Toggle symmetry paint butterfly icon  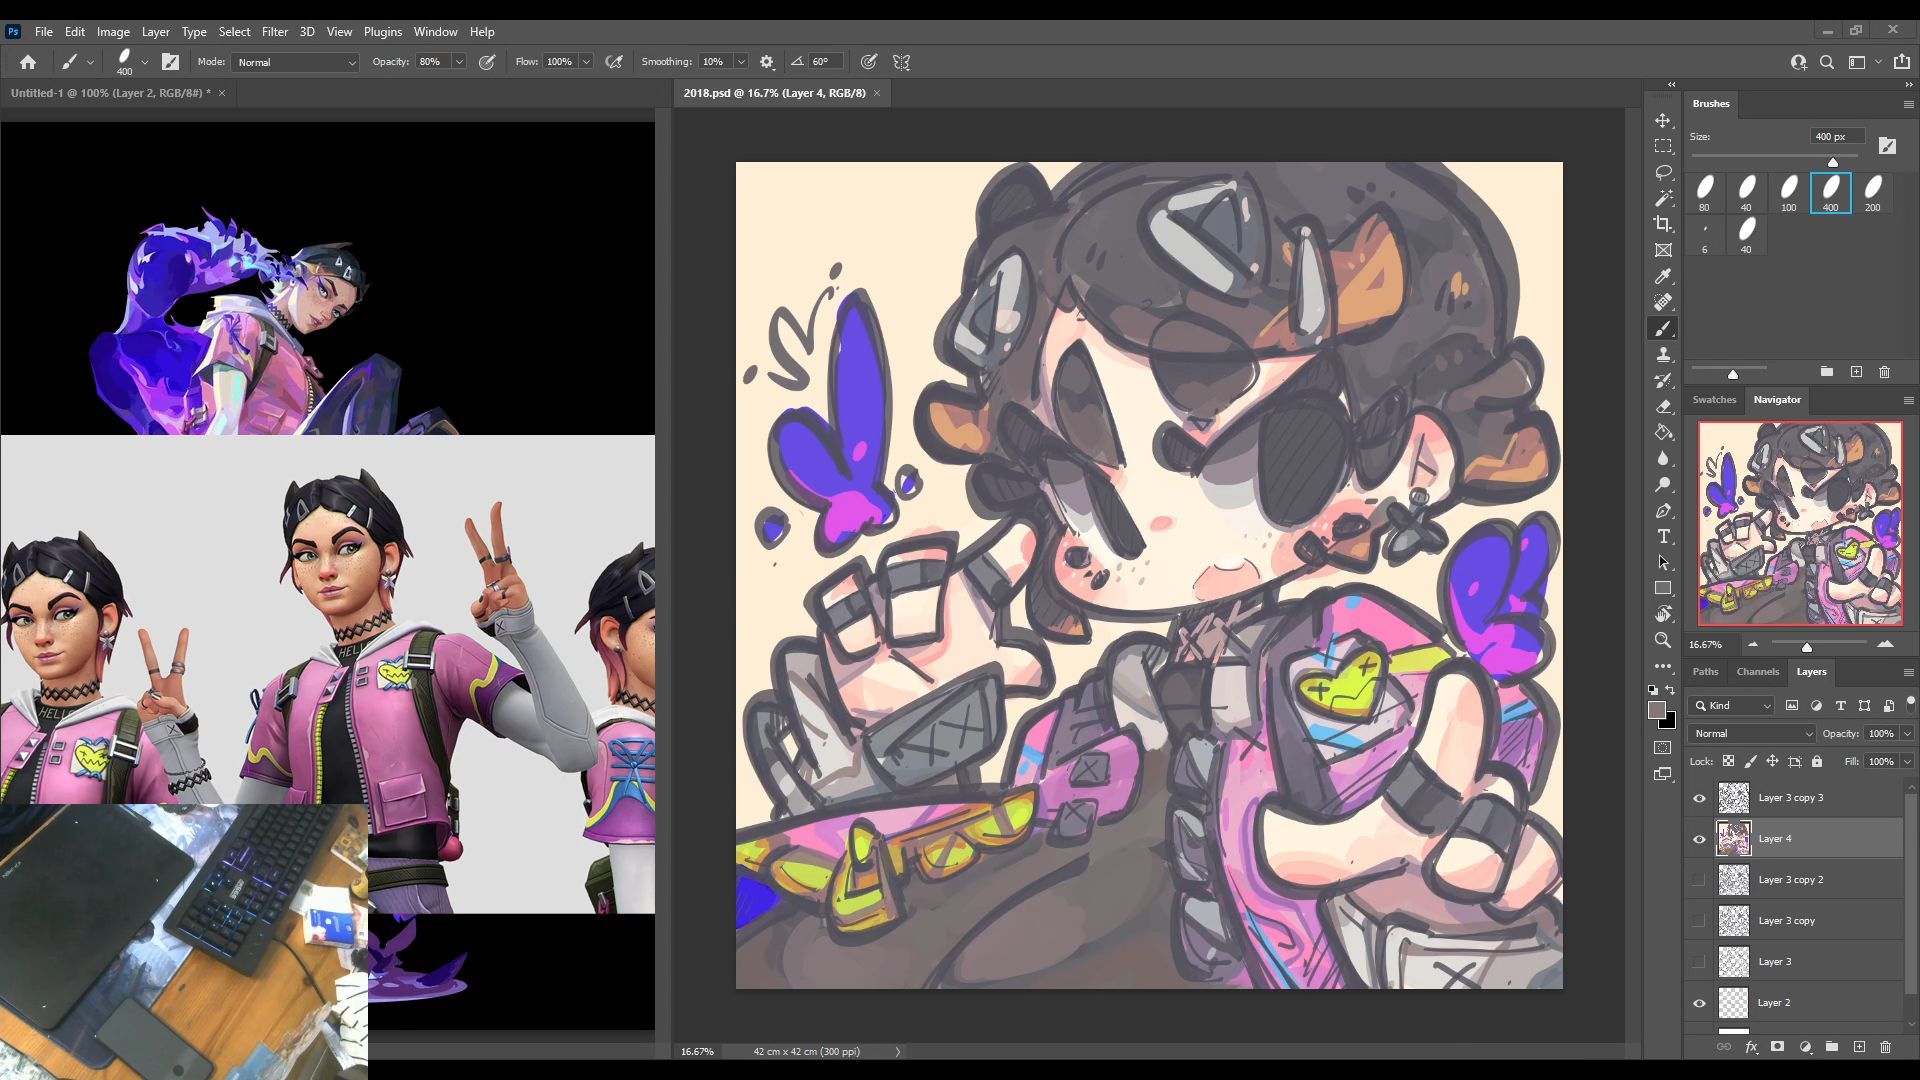click(x=901, y=62)
